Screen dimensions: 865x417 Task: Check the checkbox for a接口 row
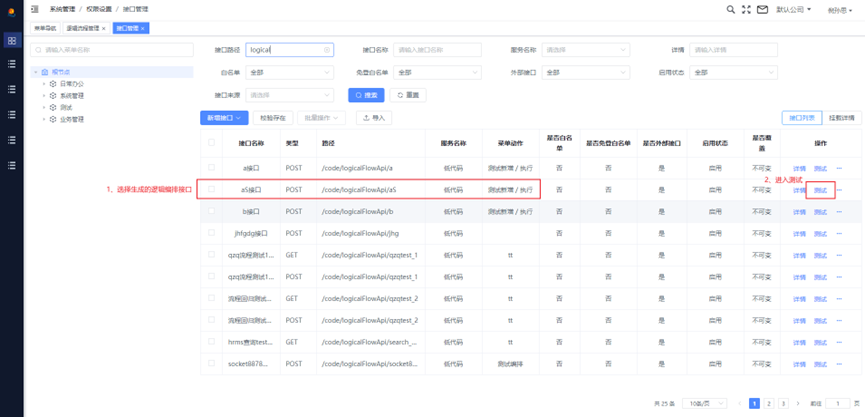click(x=211, y=167)
